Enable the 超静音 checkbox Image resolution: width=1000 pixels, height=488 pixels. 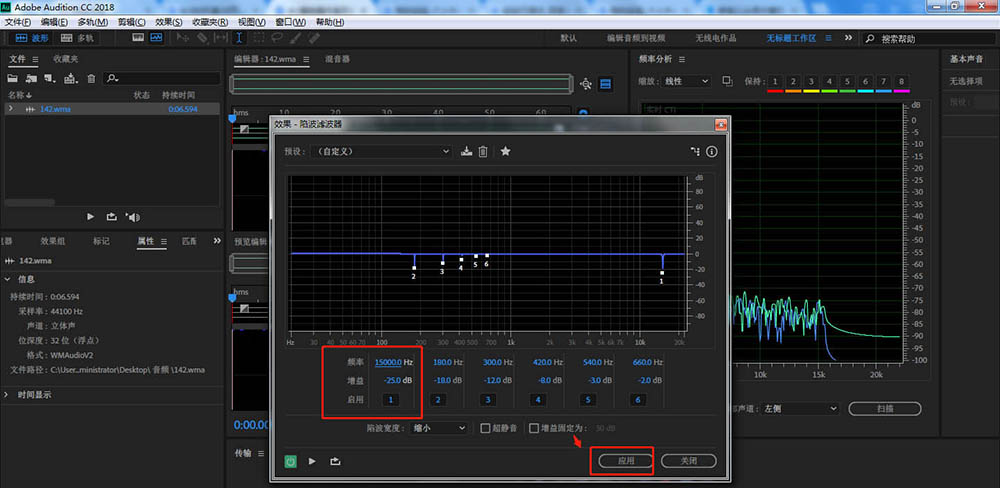point(485,428)
